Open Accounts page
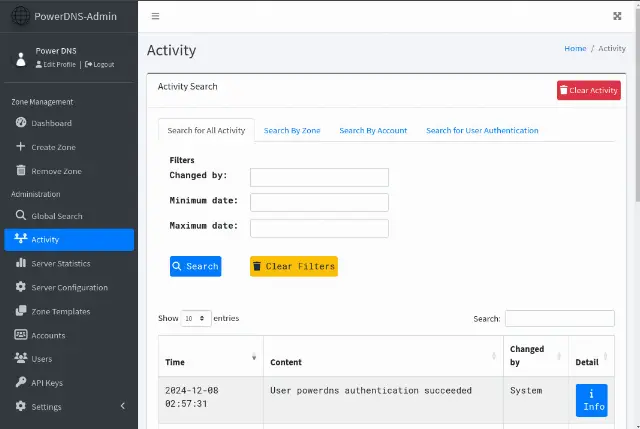 click(69, 335)
